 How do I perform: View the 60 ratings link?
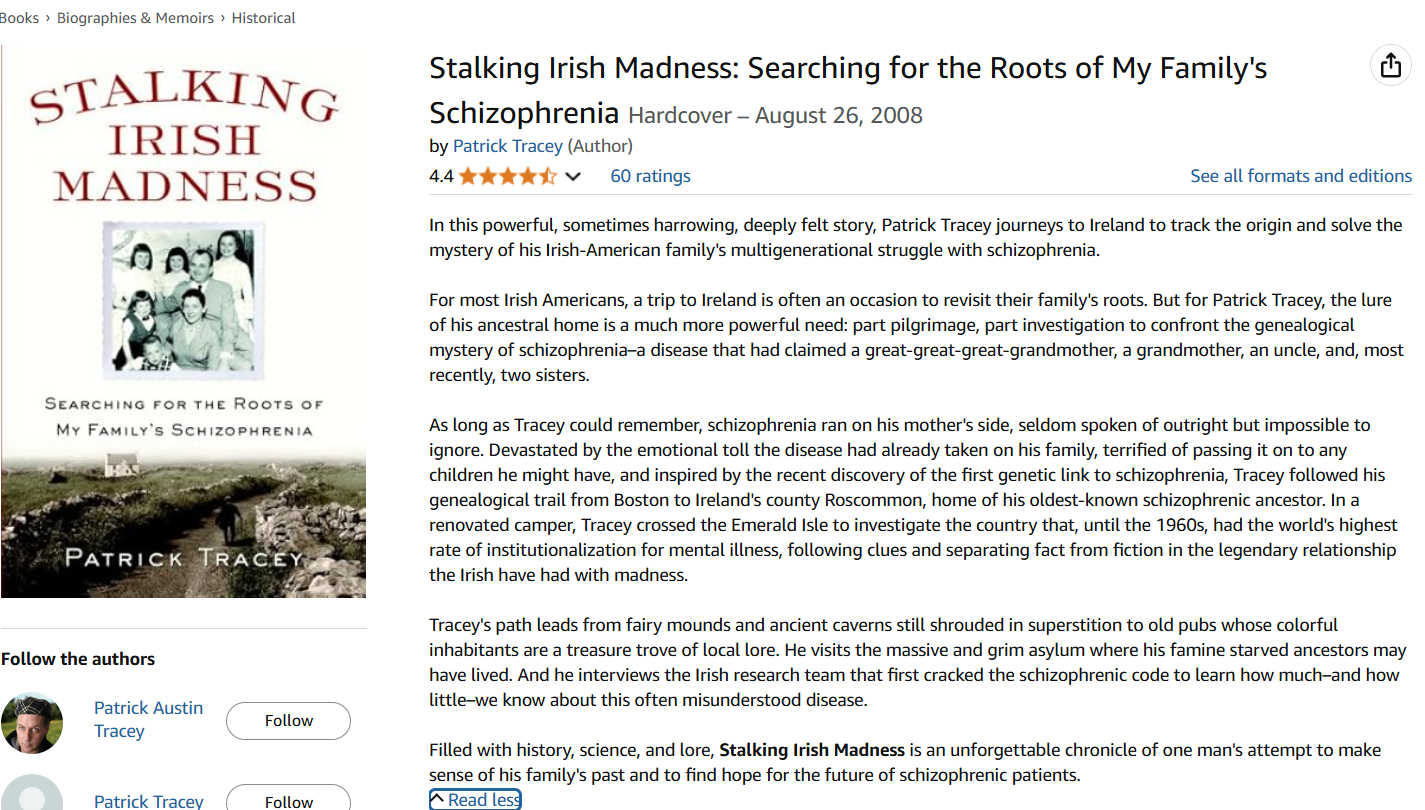(x=650, y=176)
